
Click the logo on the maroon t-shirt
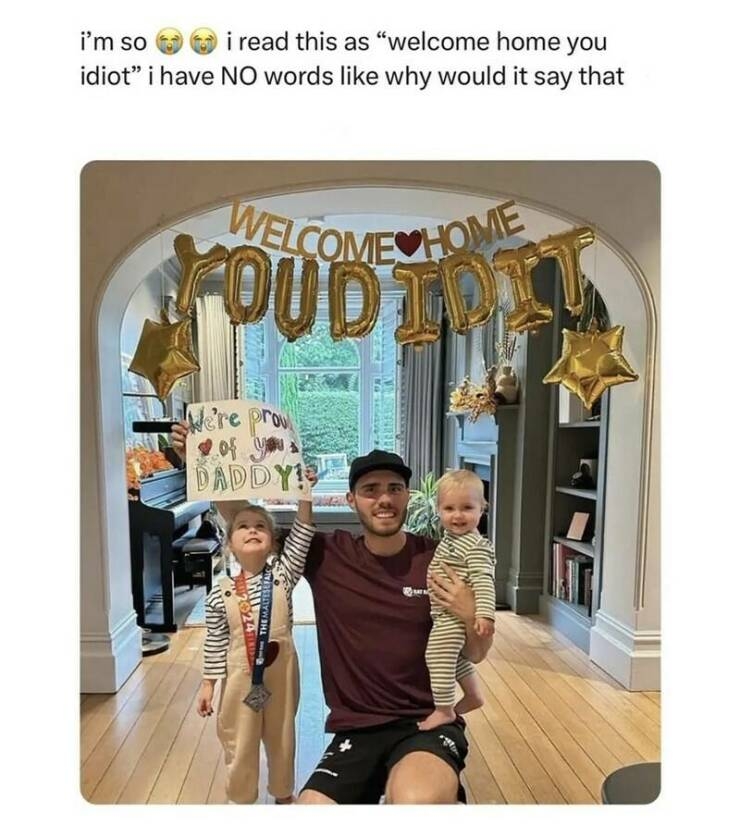(x=414, y=592)
